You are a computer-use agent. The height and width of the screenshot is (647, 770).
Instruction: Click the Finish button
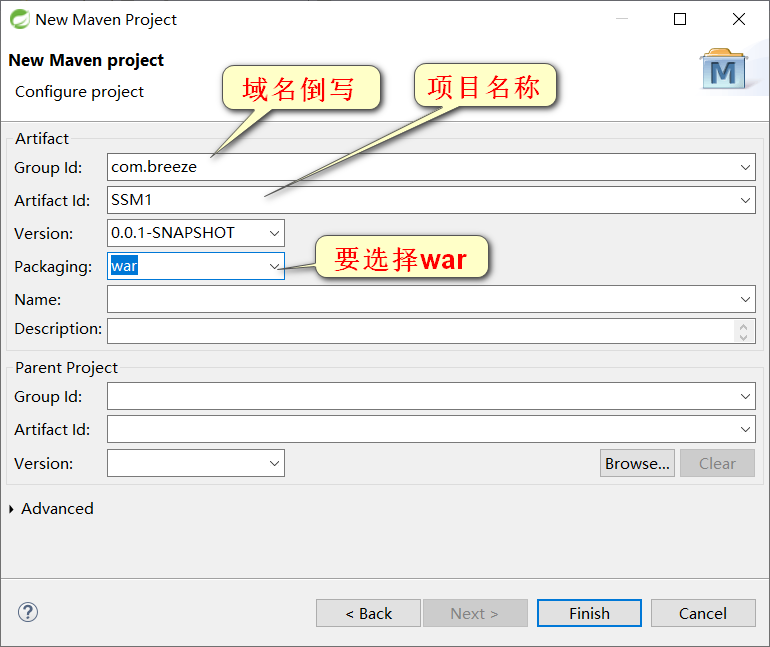589,613
